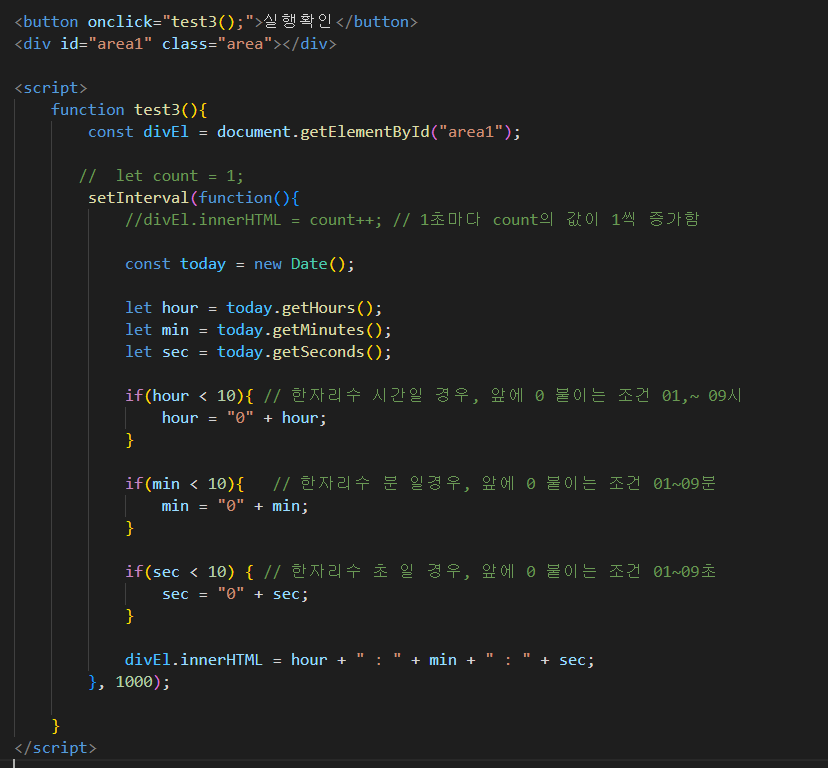Click the closing brace of the hour if-block
Viewport: 828px width, 768px height.
tap(129, 440)
